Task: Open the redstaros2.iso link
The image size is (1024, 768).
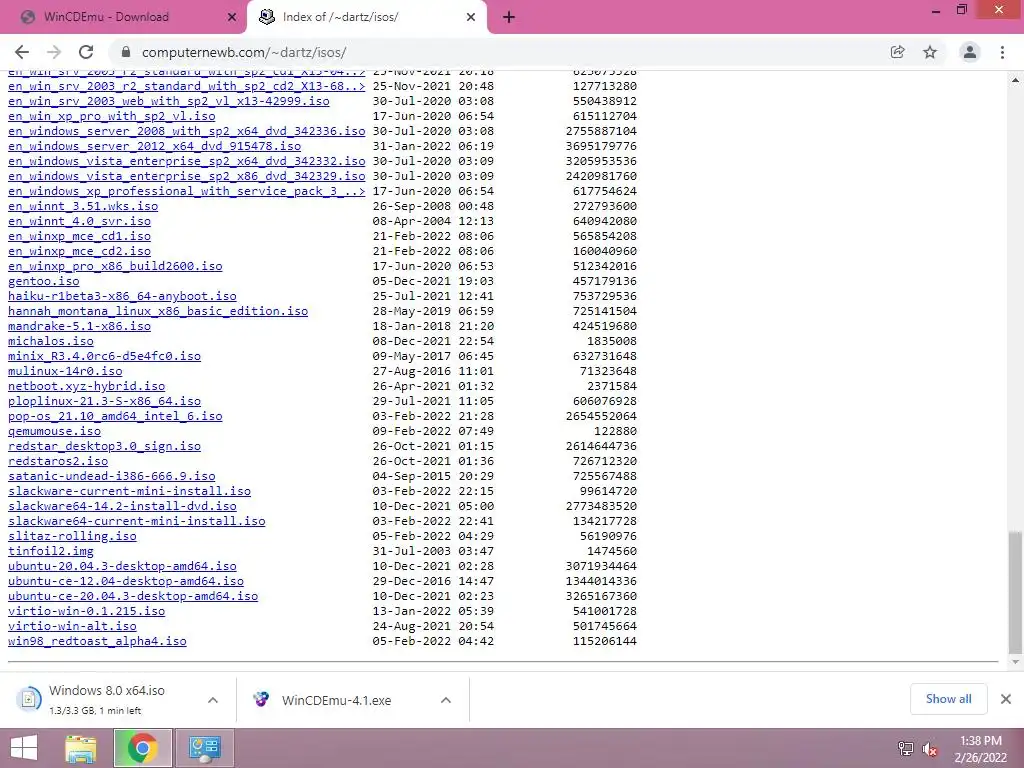Action: (x=58, y=461)
